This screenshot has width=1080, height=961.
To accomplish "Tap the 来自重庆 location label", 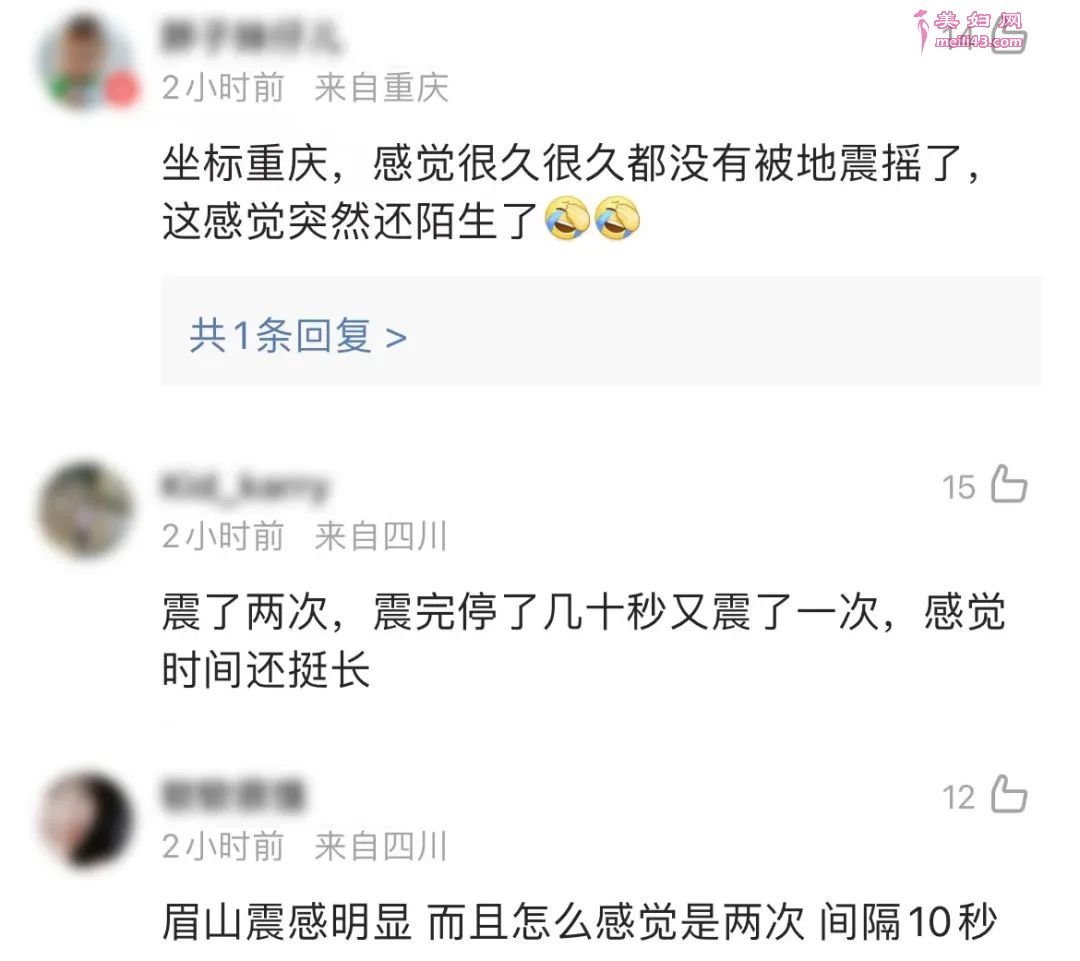I will pos(382,88).
